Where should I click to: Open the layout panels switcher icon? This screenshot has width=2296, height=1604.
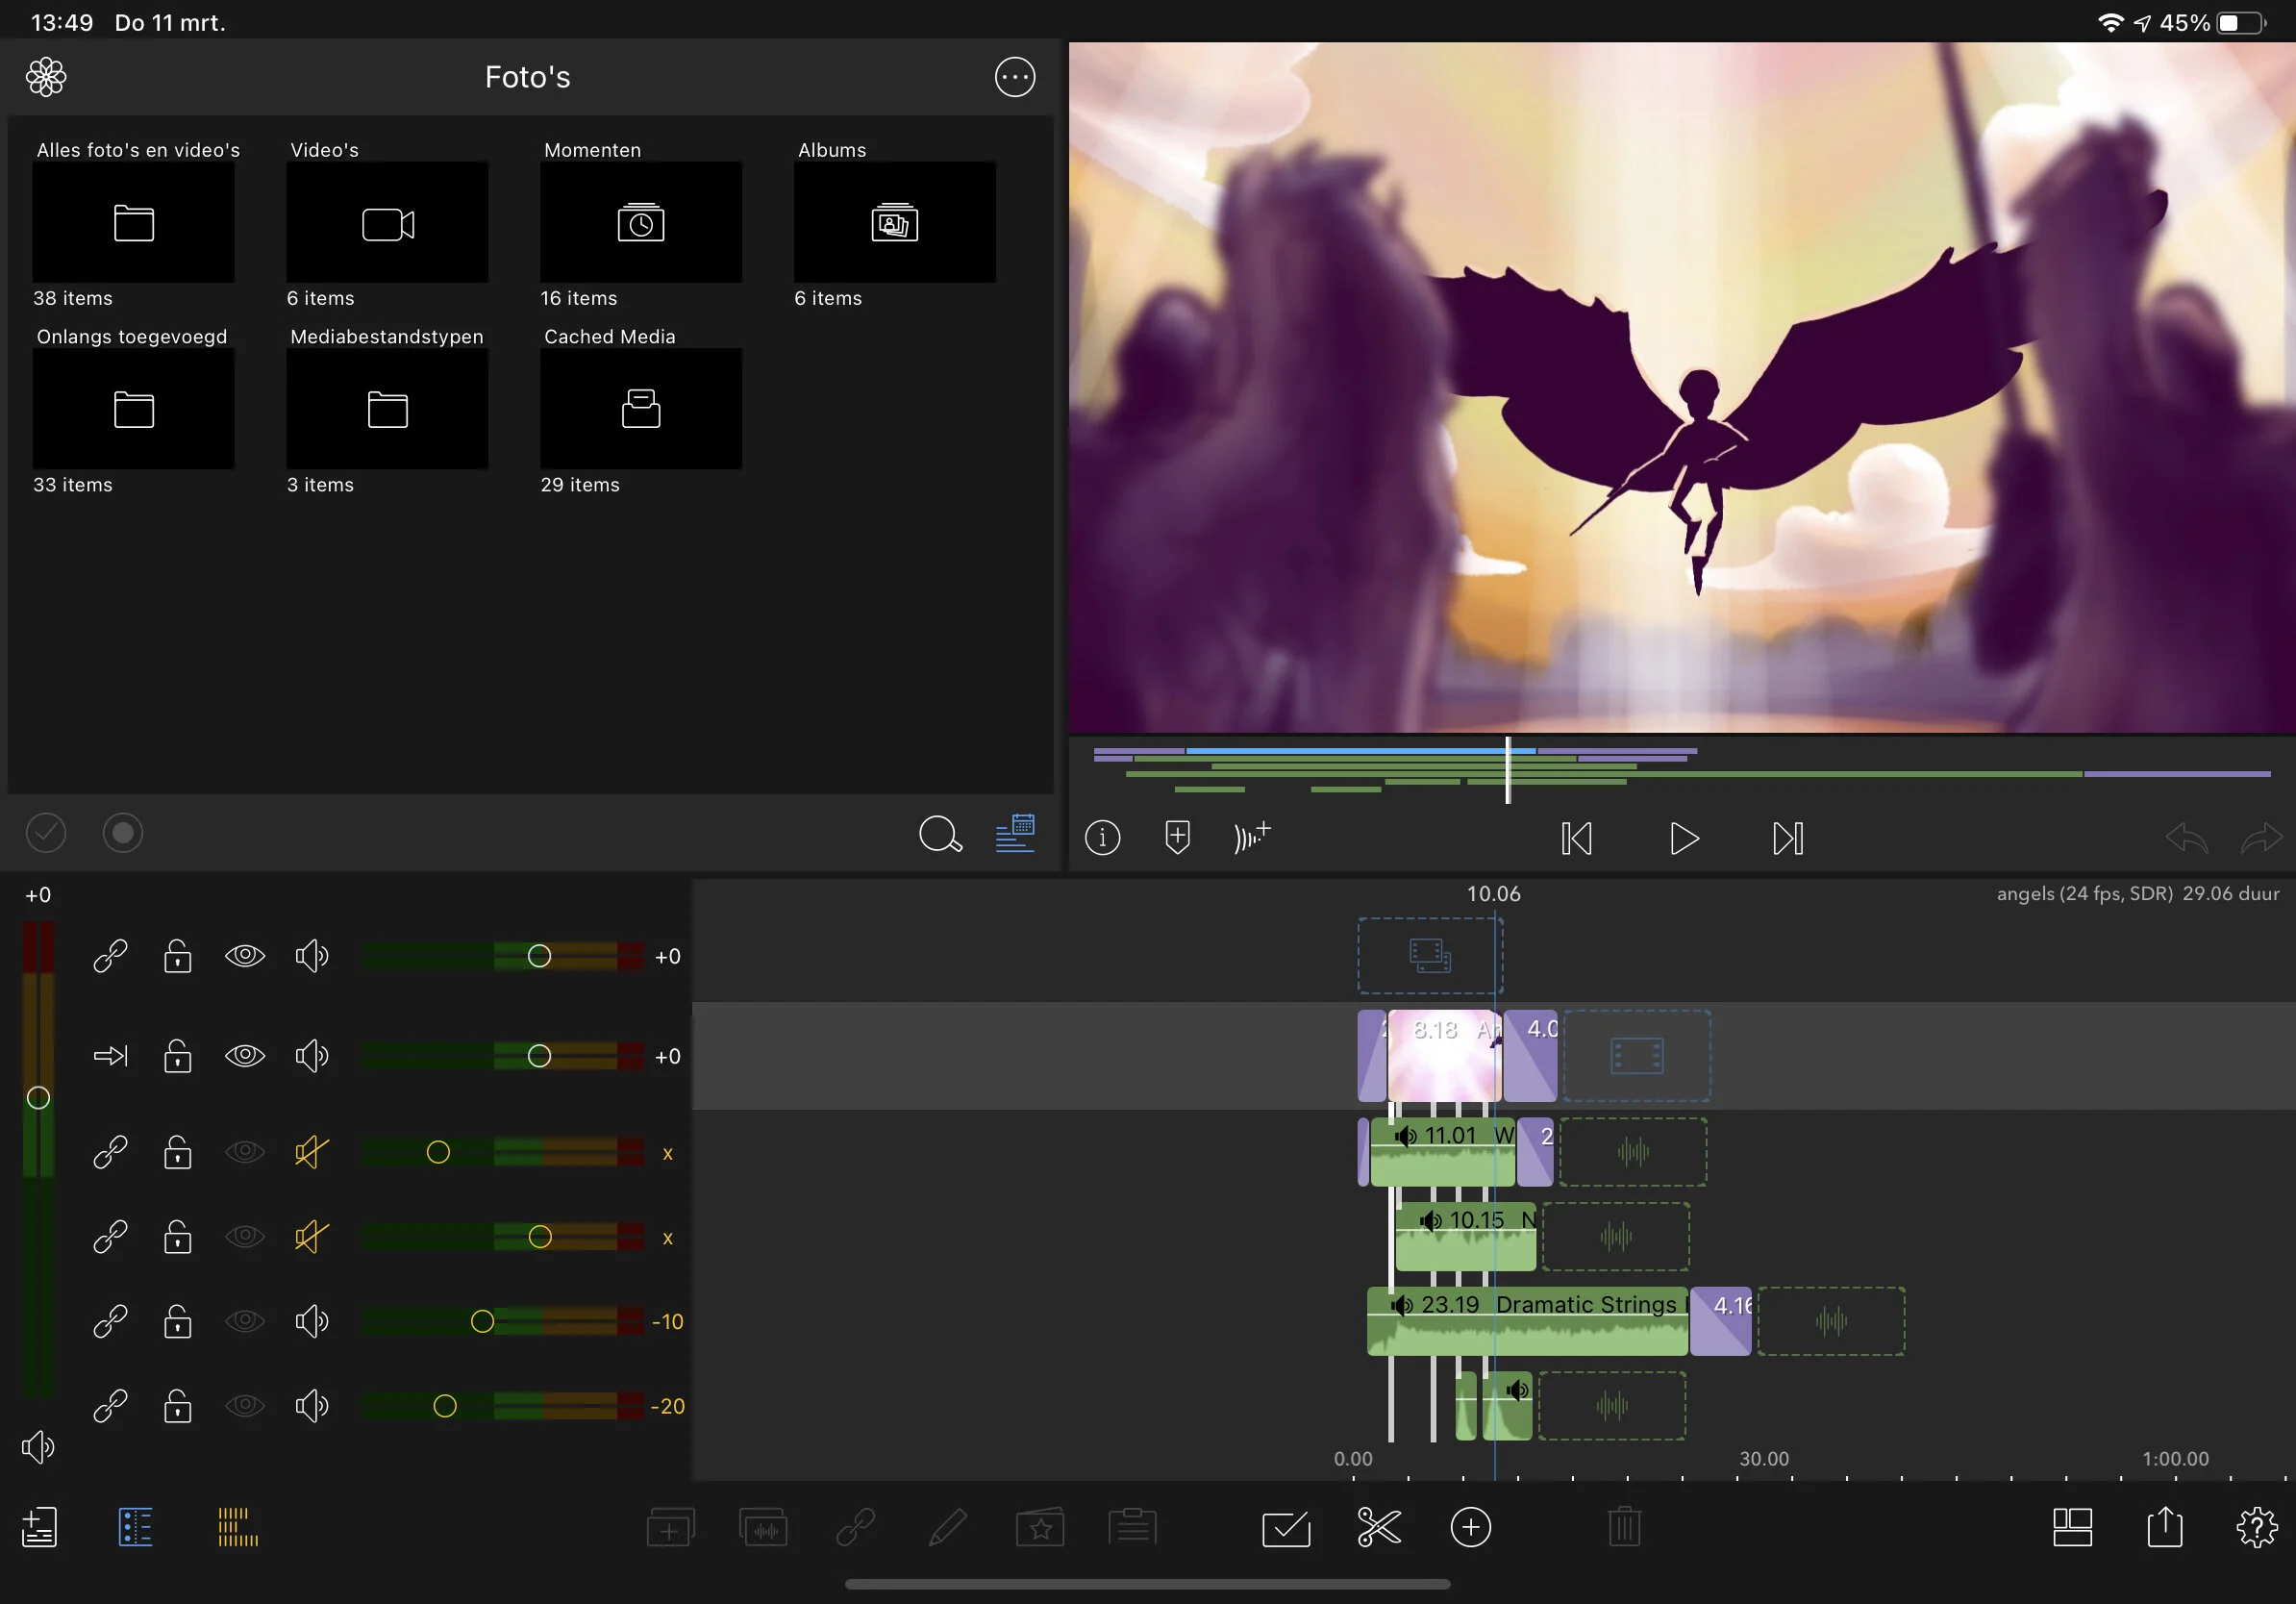pyautogui.click(x=2072, y=1527)
